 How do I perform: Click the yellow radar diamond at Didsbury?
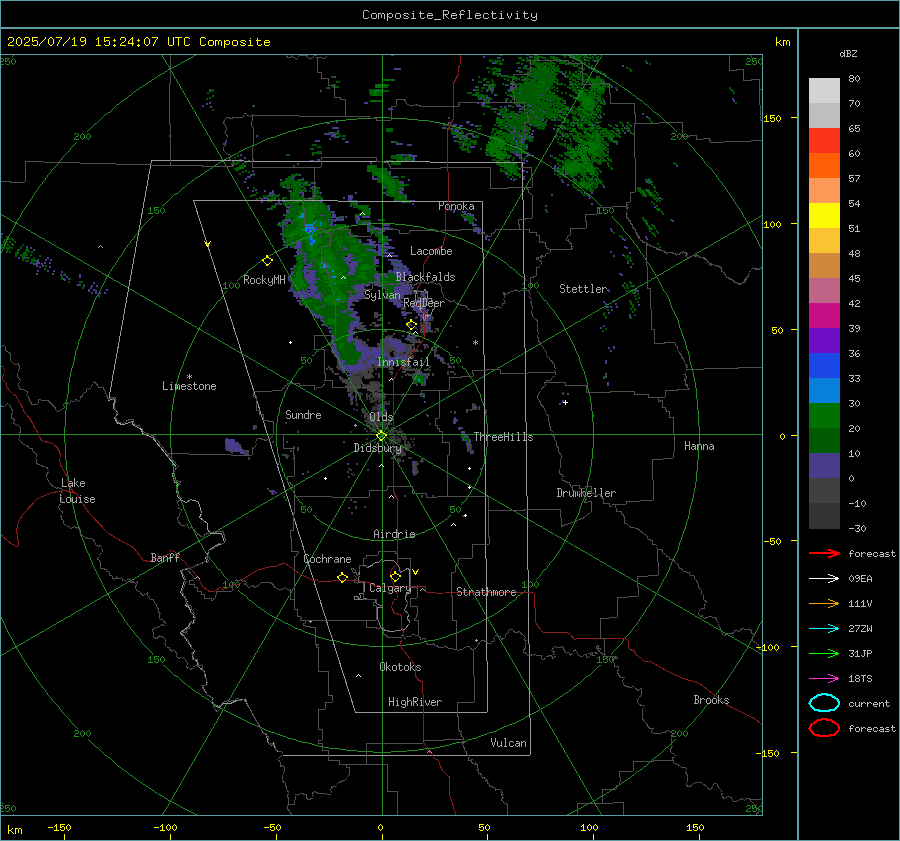(x=381, y=436)
